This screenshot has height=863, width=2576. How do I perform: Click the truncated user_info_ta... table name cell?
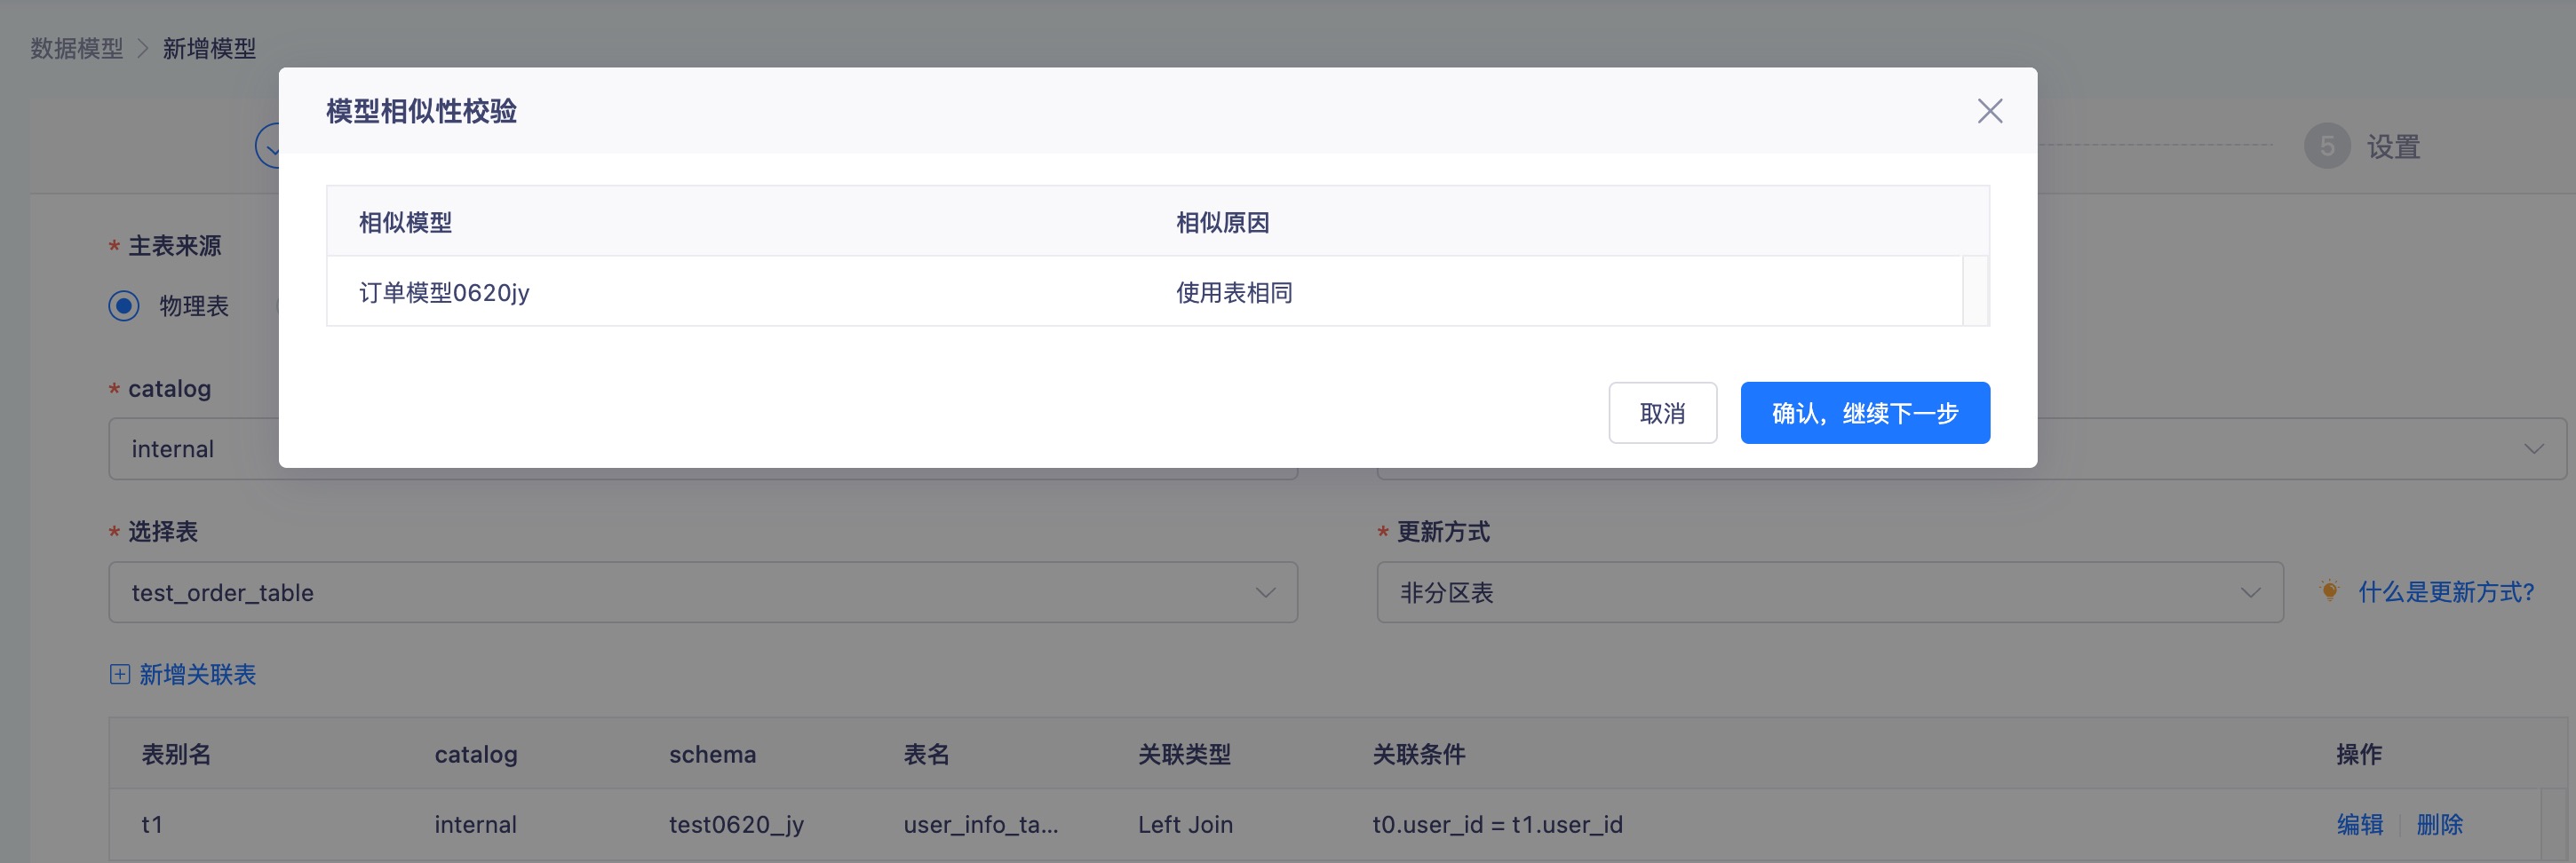(x=980, y=824)
